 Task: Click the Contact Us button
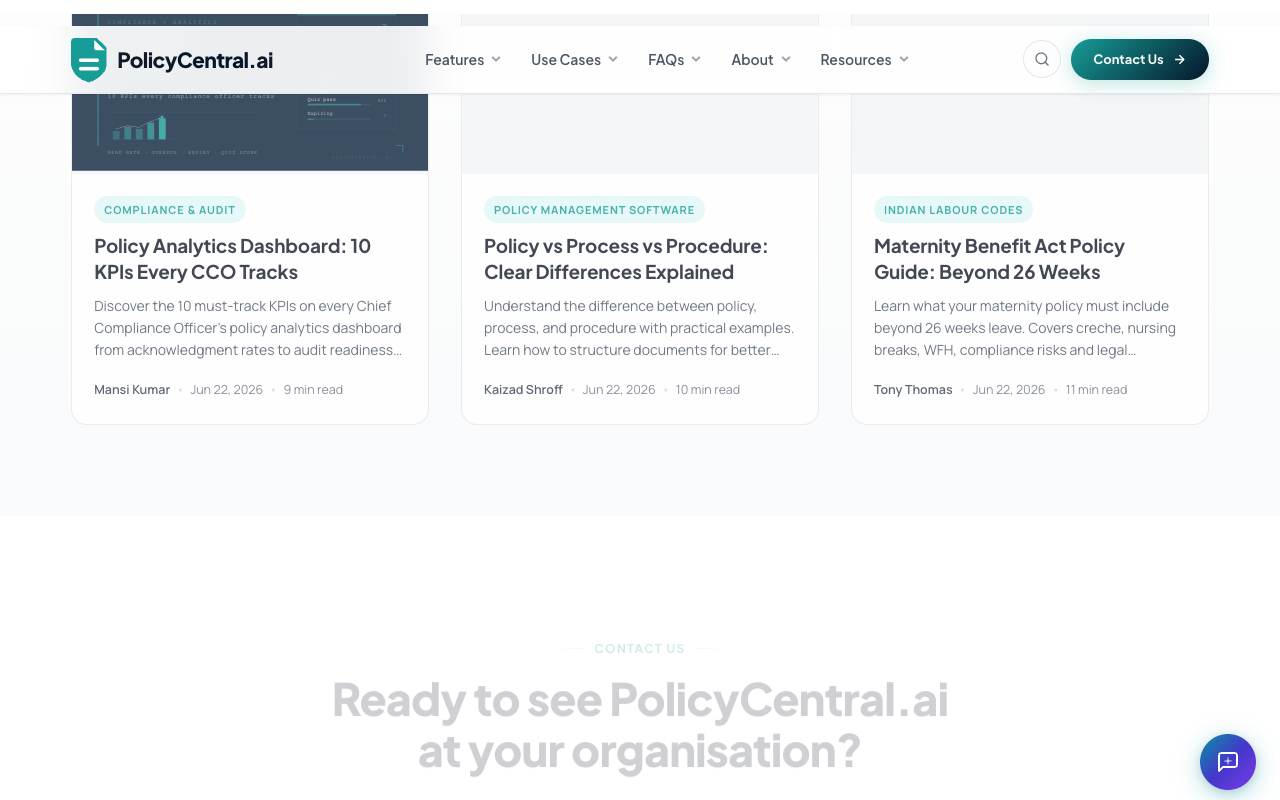click(x=1140, y=59)
